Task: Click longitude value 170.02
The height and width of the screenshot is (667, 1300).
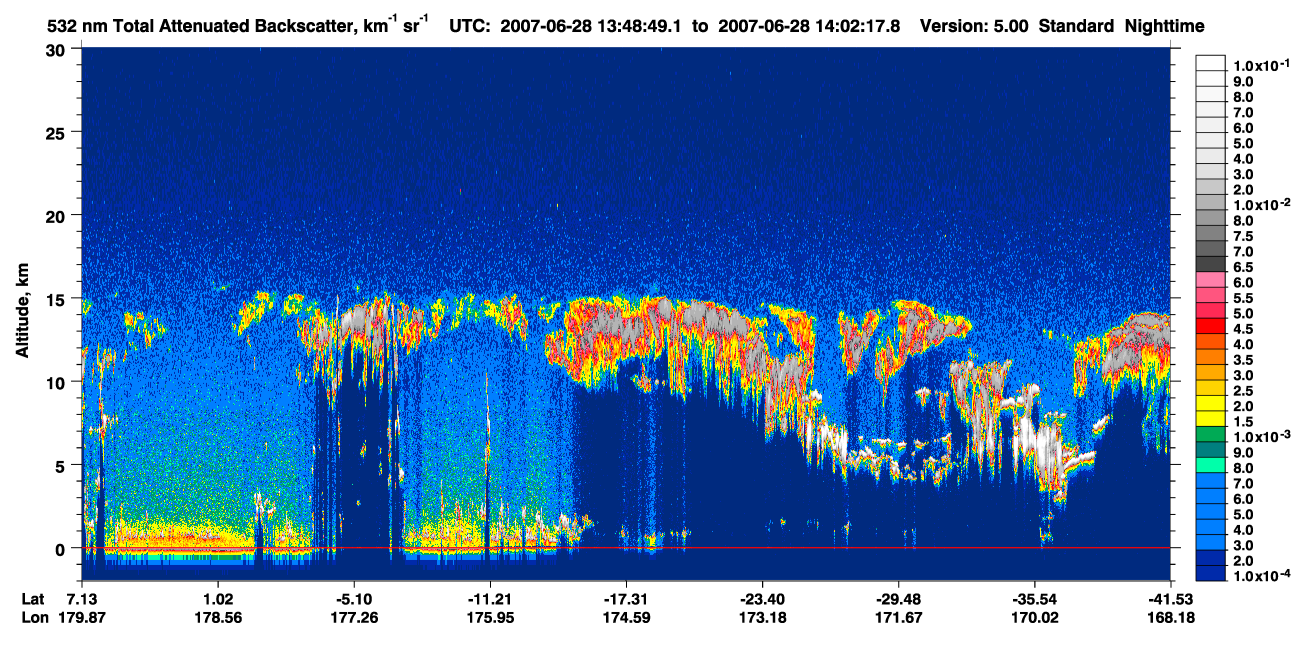Action: (1036, 617)
